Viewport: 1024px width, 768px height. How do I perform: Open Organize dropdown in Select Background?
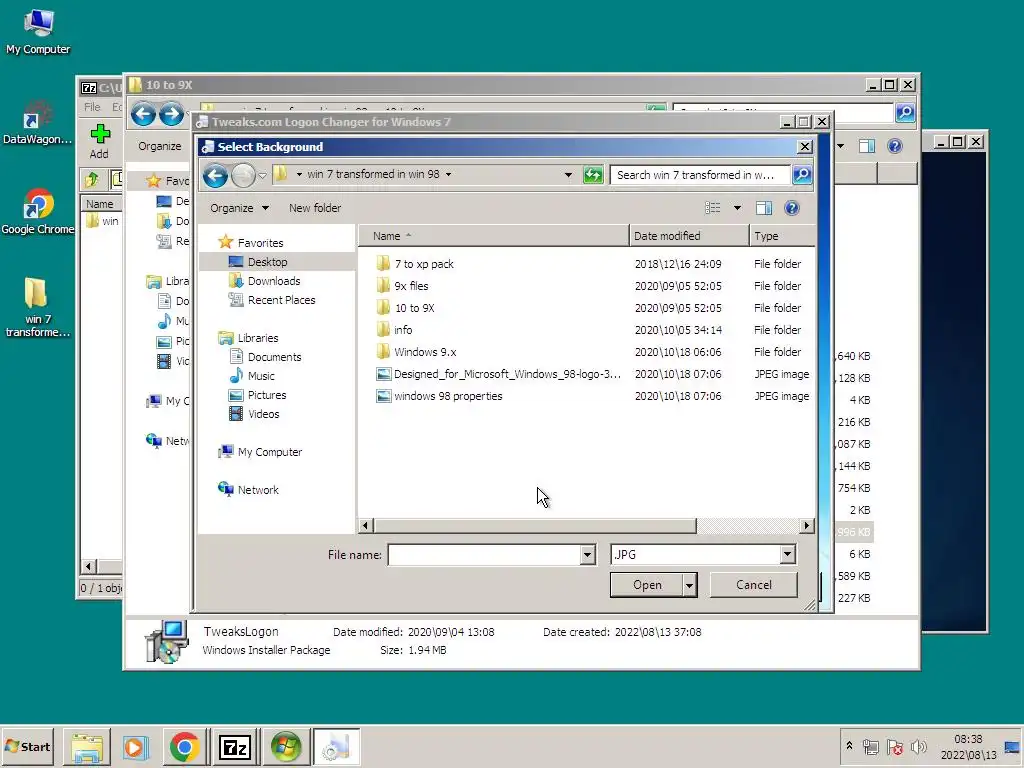[x=239, y=208]
